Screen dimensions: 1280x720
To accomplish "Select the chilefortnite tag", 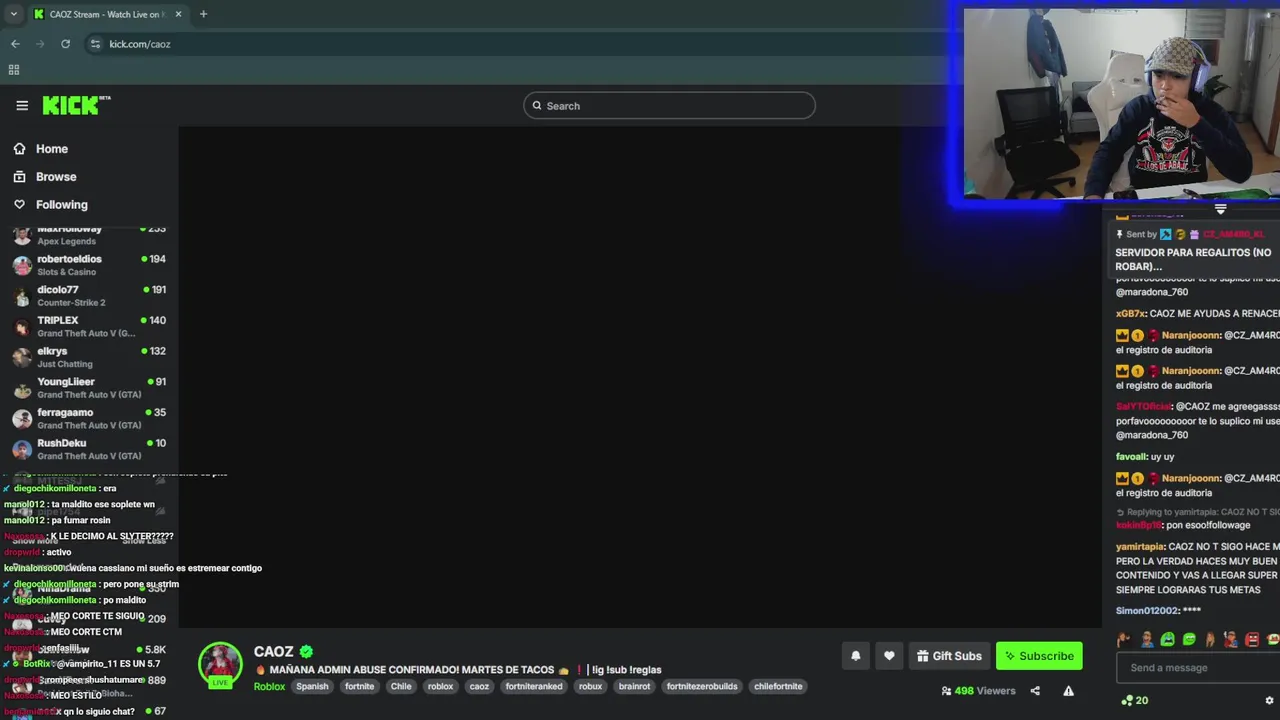I will coord(778,687).
